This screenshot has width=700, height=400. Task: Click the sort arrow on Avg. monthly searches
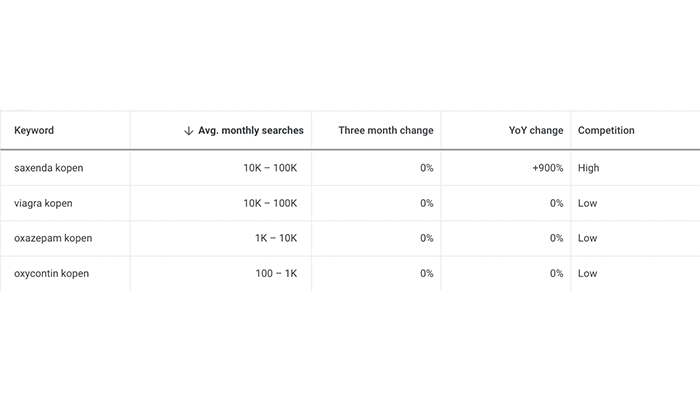pos(189,131)
